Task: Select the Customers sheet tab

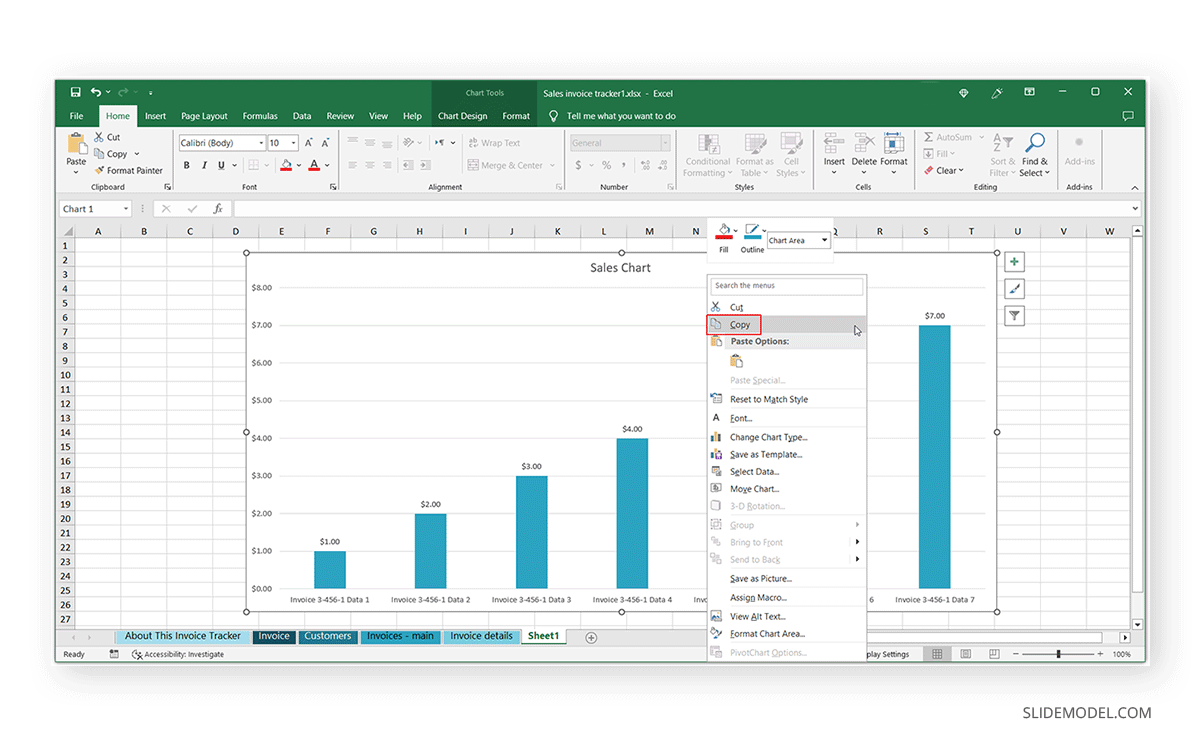Action: click(x=328, y=636)
